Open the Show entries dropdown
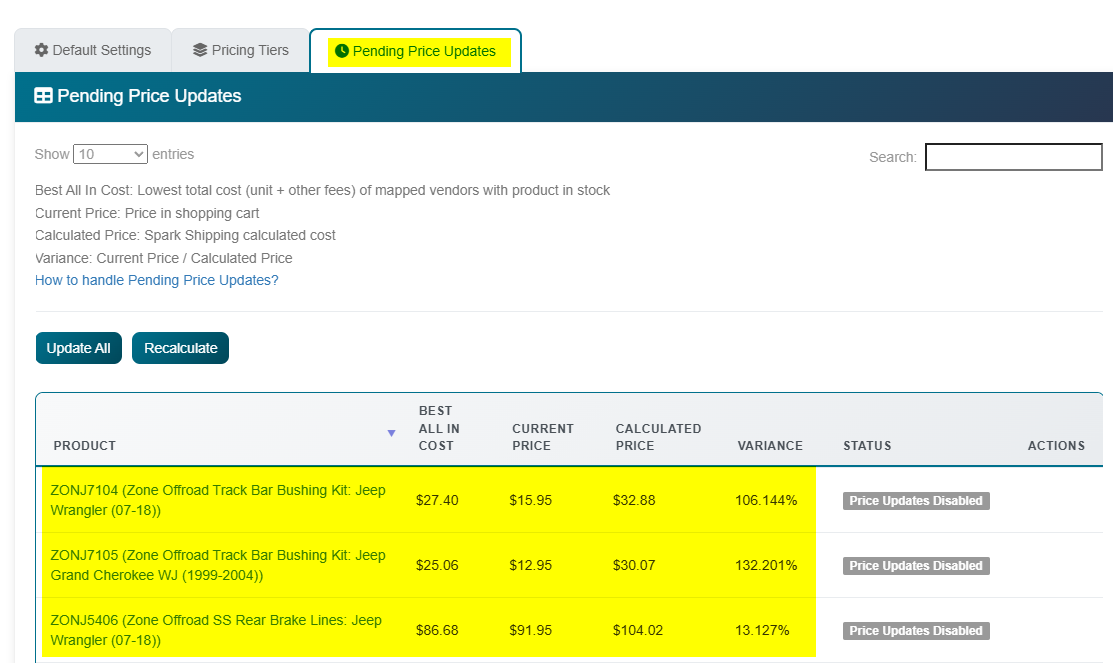Image resolution: width=1113 pixels, height=663 pixels. click(x=110, y=154)
